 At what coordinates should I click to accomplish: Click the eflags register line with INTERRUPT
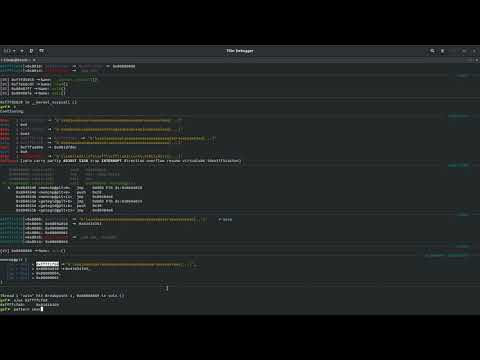tap(121, 161)
